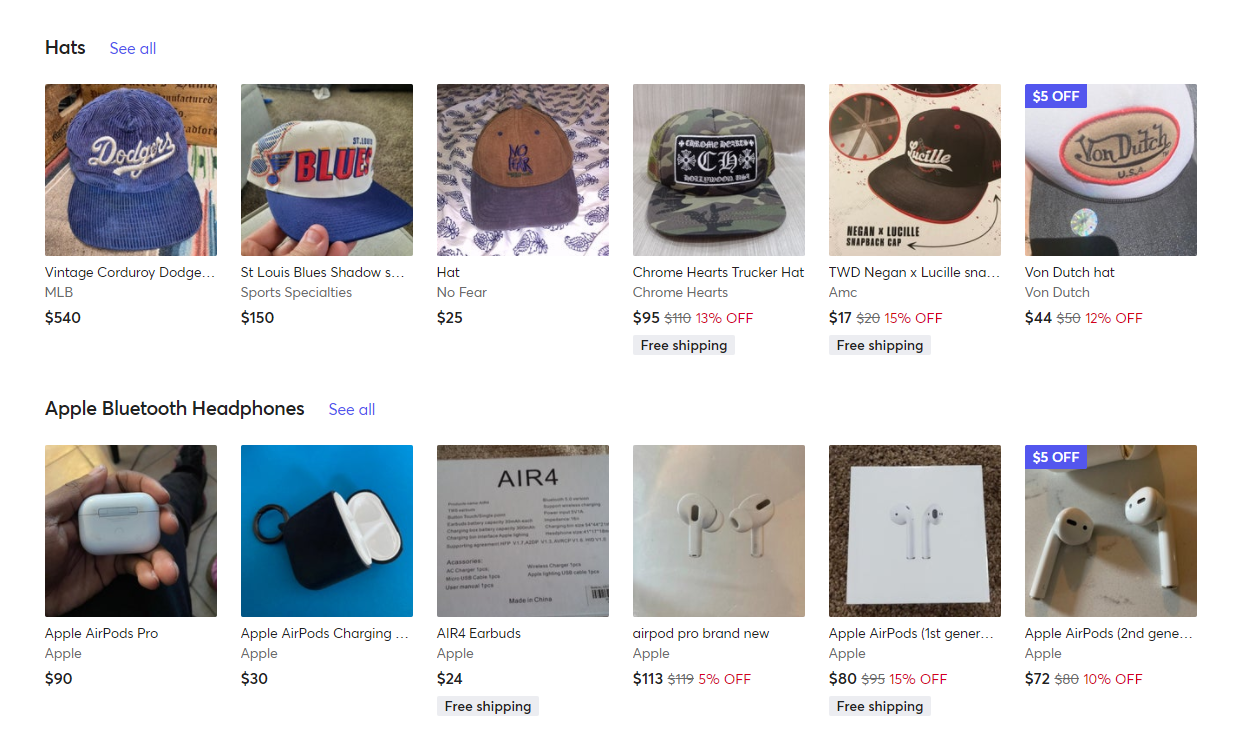Open TWD Negan x Lucille snapback image
1253x746 pixels.
[915, 170]
